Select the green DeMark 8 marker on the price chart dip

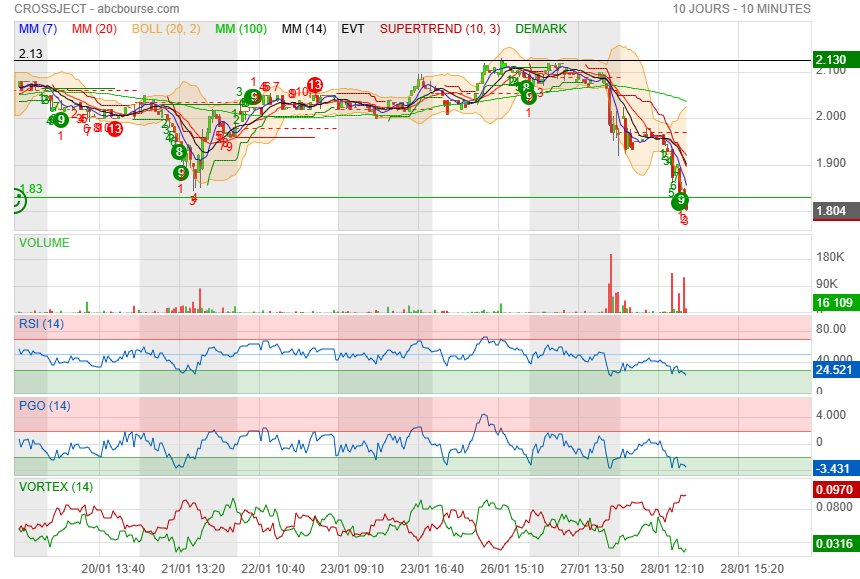coord(178,152)
